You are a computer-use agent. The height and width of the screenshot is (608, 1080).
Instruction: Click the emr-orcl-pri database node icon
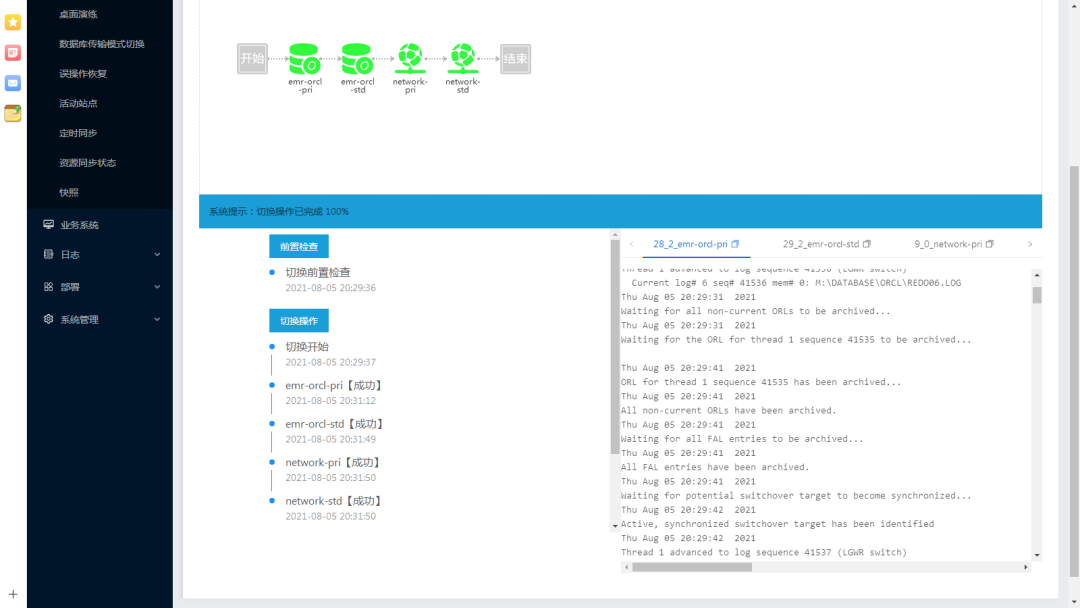(305, 59)
